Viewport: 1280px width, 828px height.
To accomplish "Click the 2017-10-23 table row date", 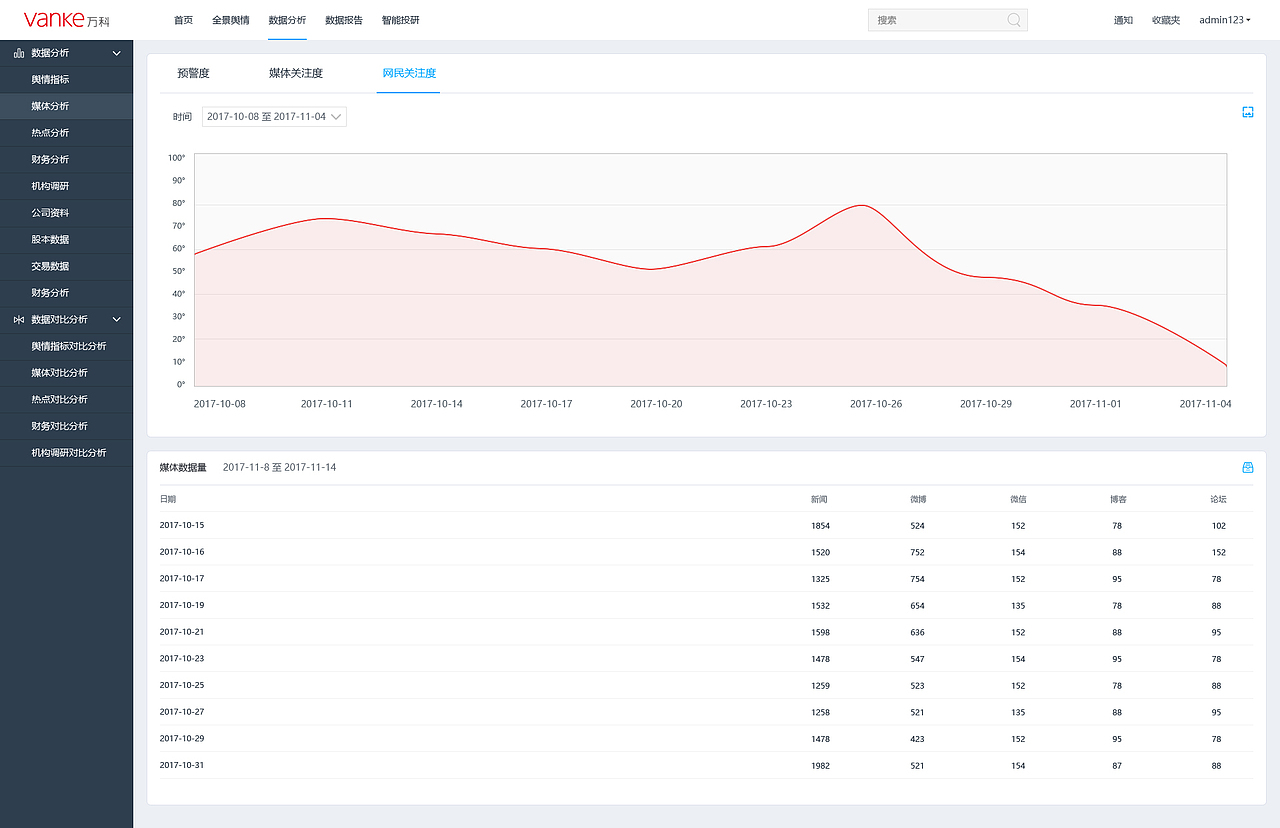I will [x=182, y=659].
